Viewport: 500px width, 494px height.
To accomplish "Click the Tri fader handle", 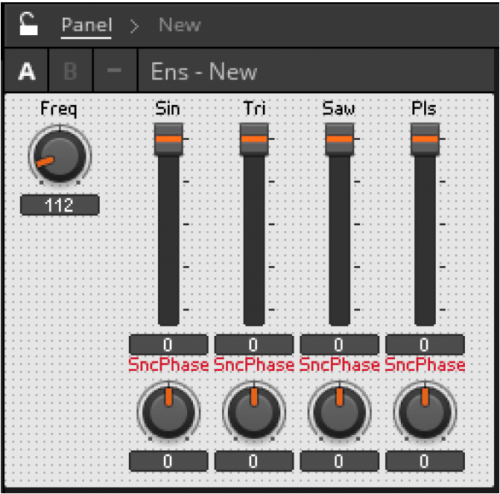I will [254, 139].
